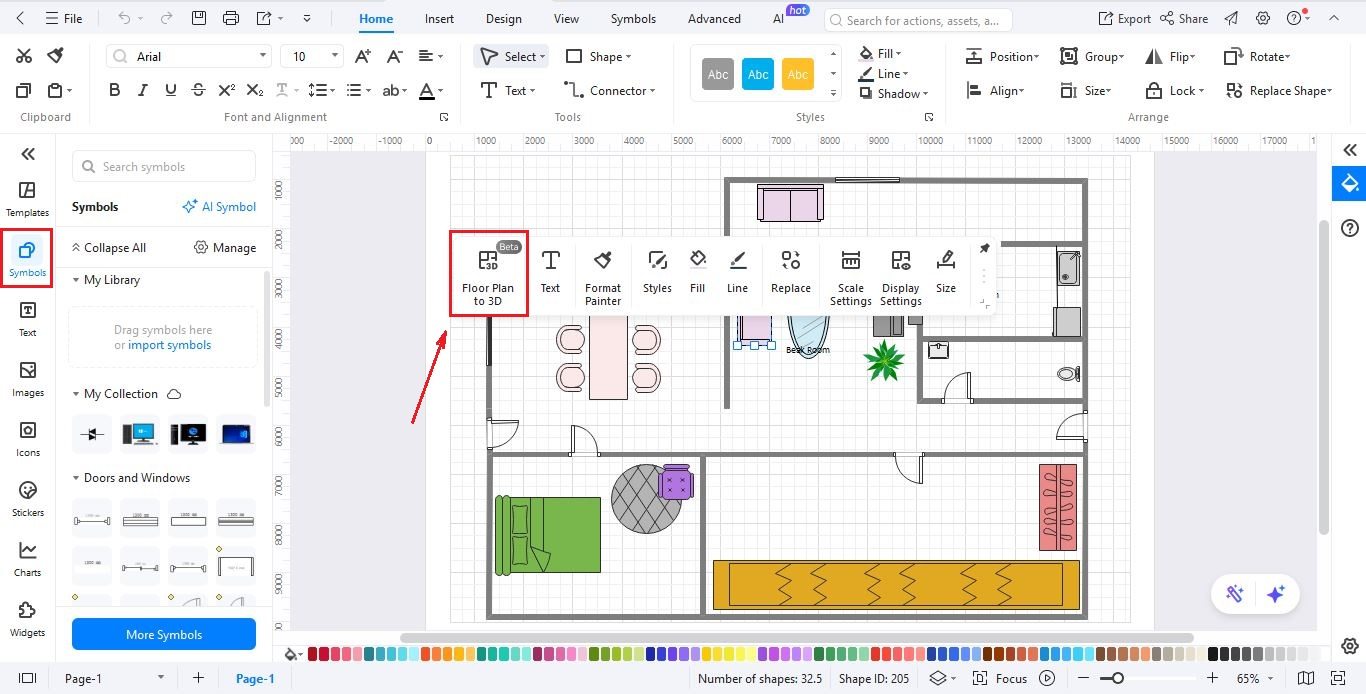This screenshot has height=694, width=1366.
Task: Toggle Underline formatting
Action: click(x=170, y=90)
